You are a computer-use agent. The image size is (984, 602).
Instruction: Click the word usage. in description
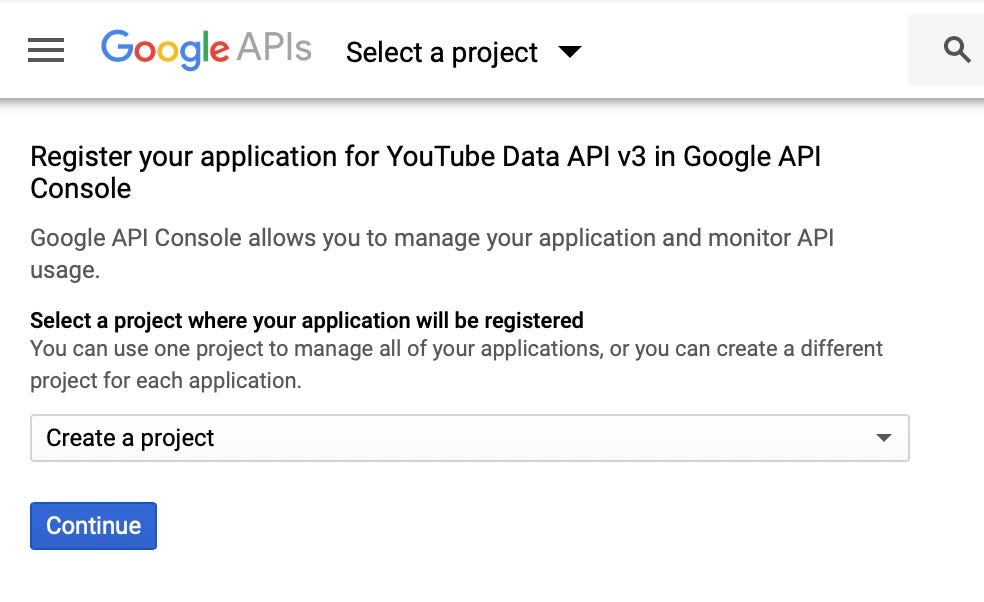coord(65,270)
